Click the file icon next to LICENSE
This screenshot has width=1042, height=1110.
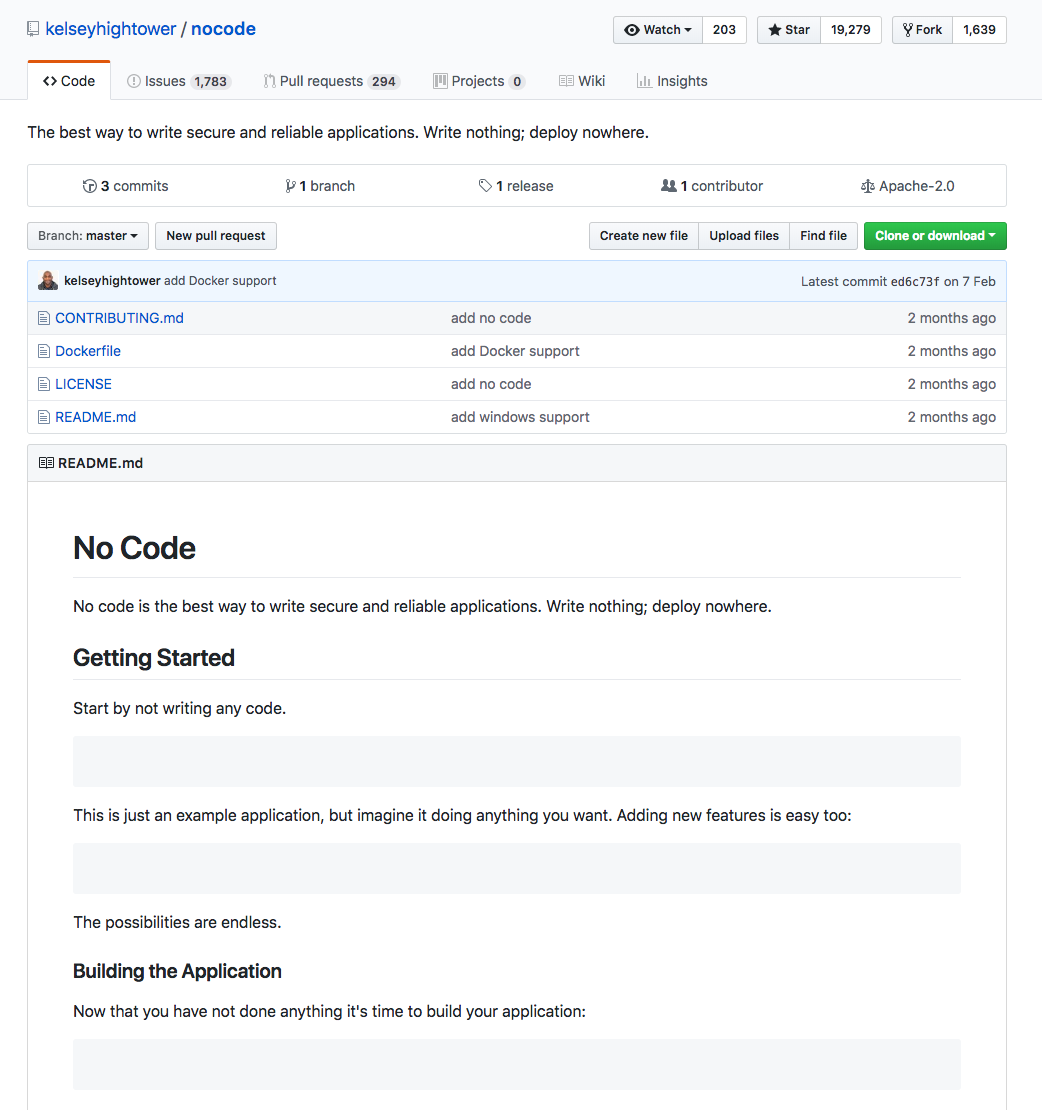[44, 384]
